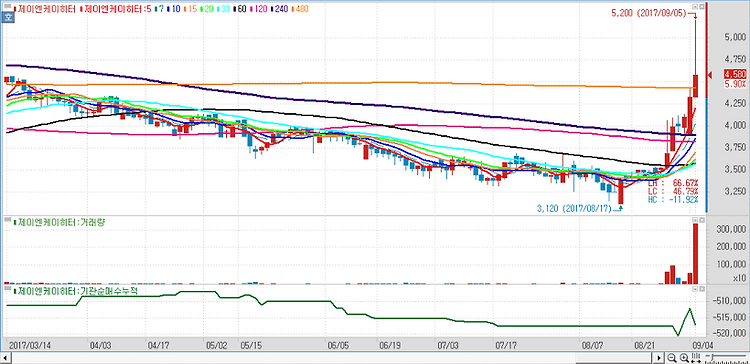The width and height of the screenshot is (750, 364).
Task: Open the 기관순매수누적 pane dropdown button
Action: tap(696, 289)
